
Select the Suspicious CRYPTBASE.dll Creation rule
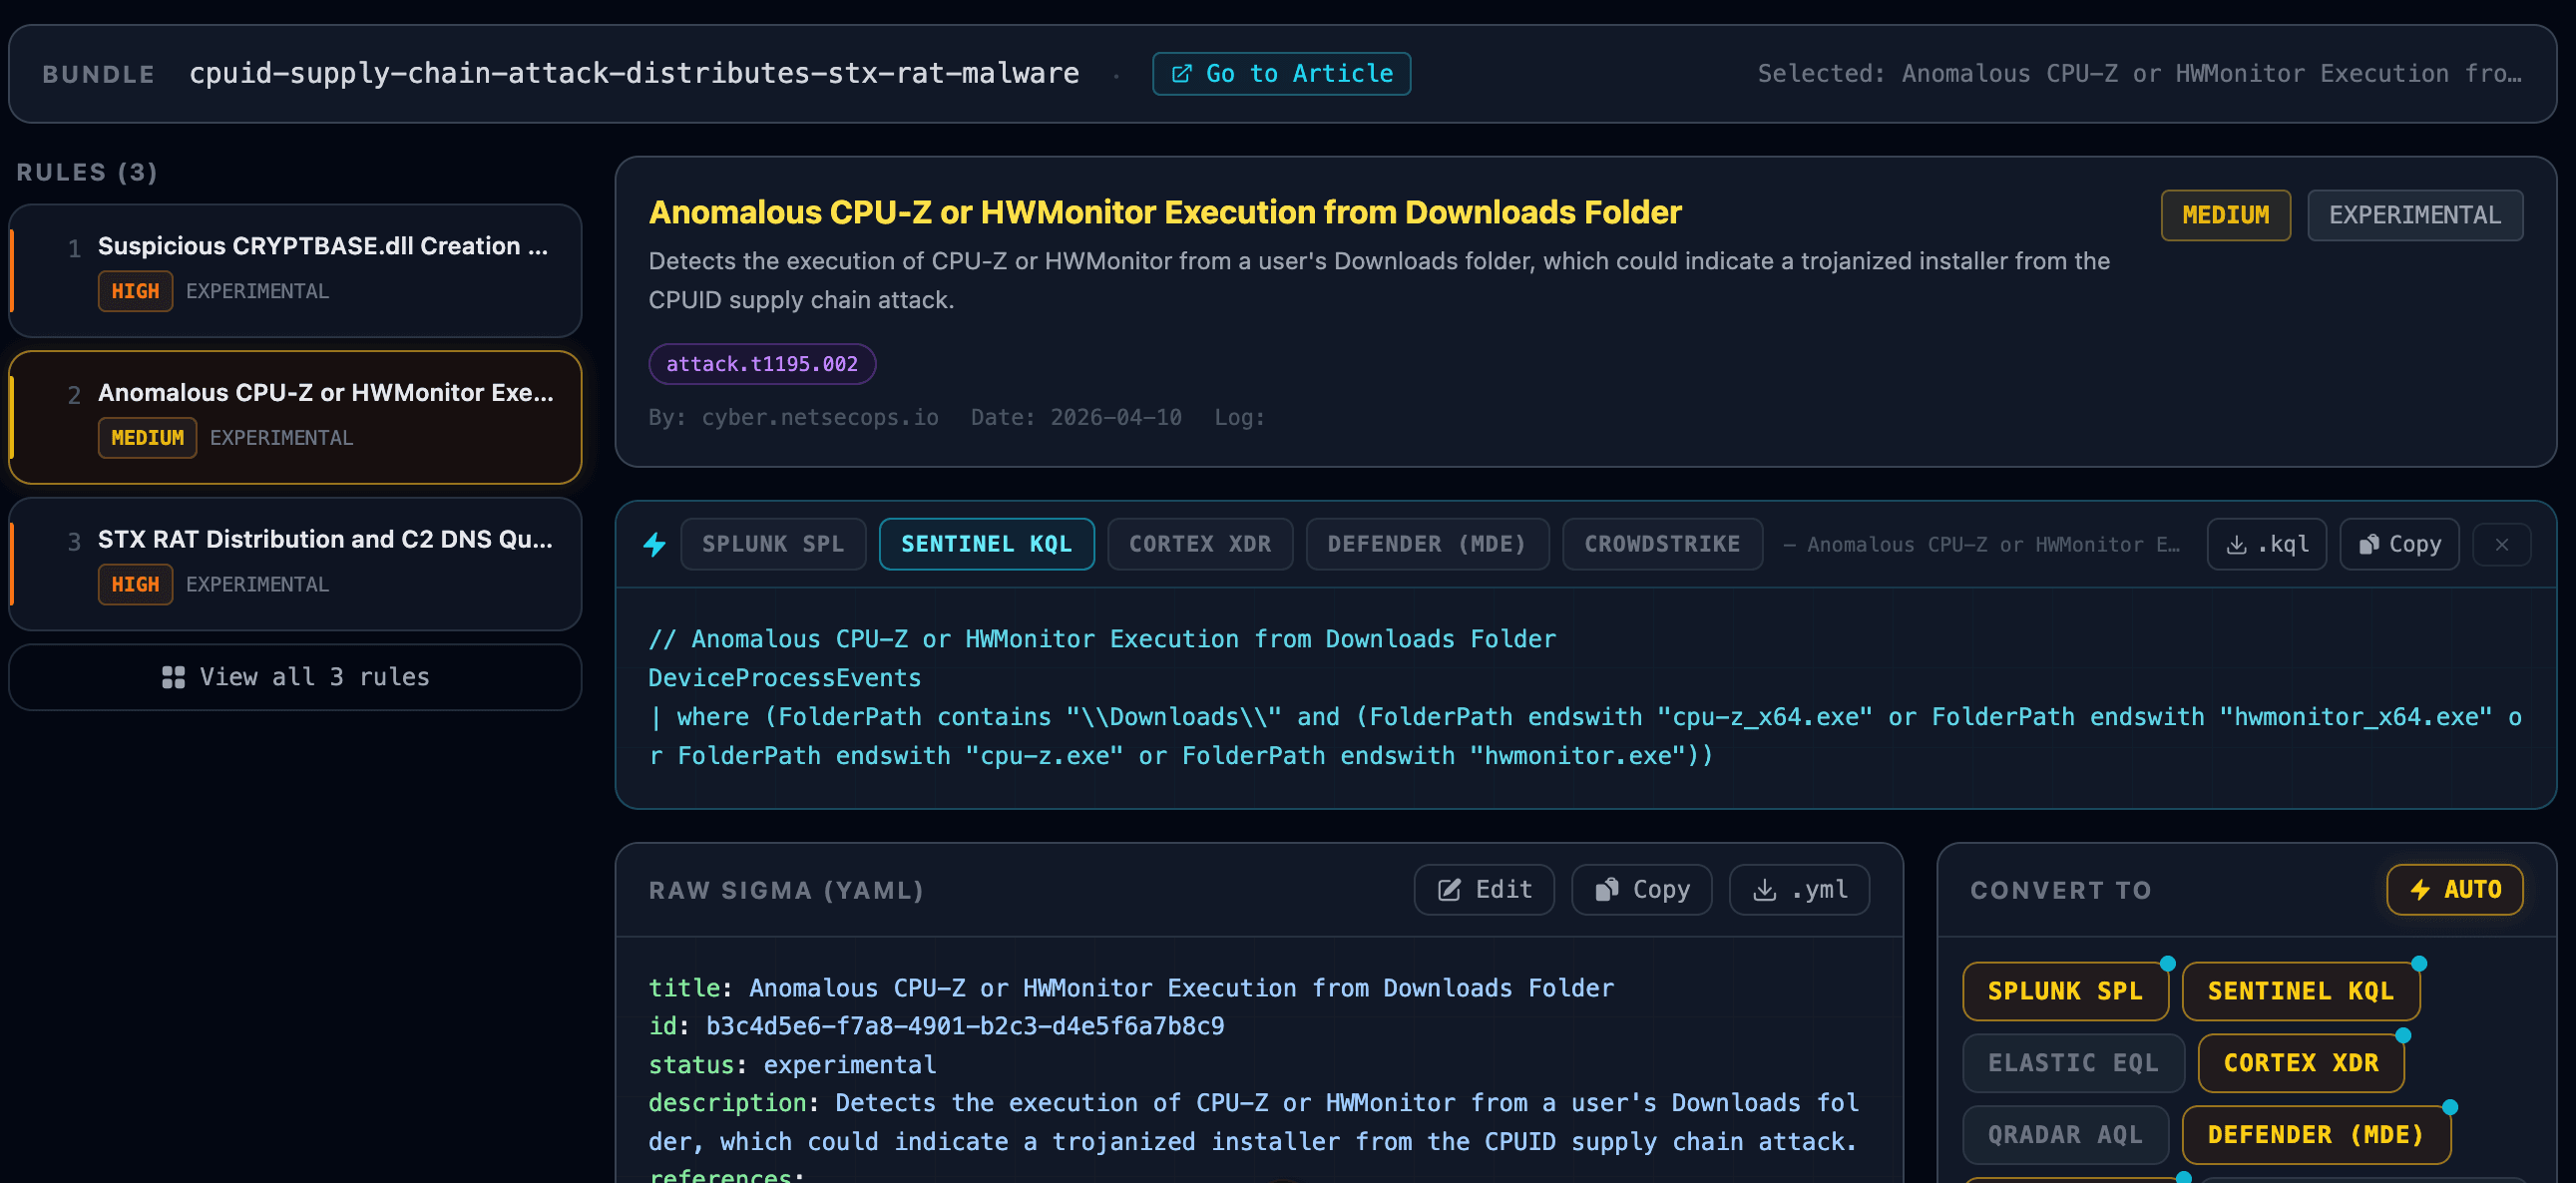tap(295, 271)
